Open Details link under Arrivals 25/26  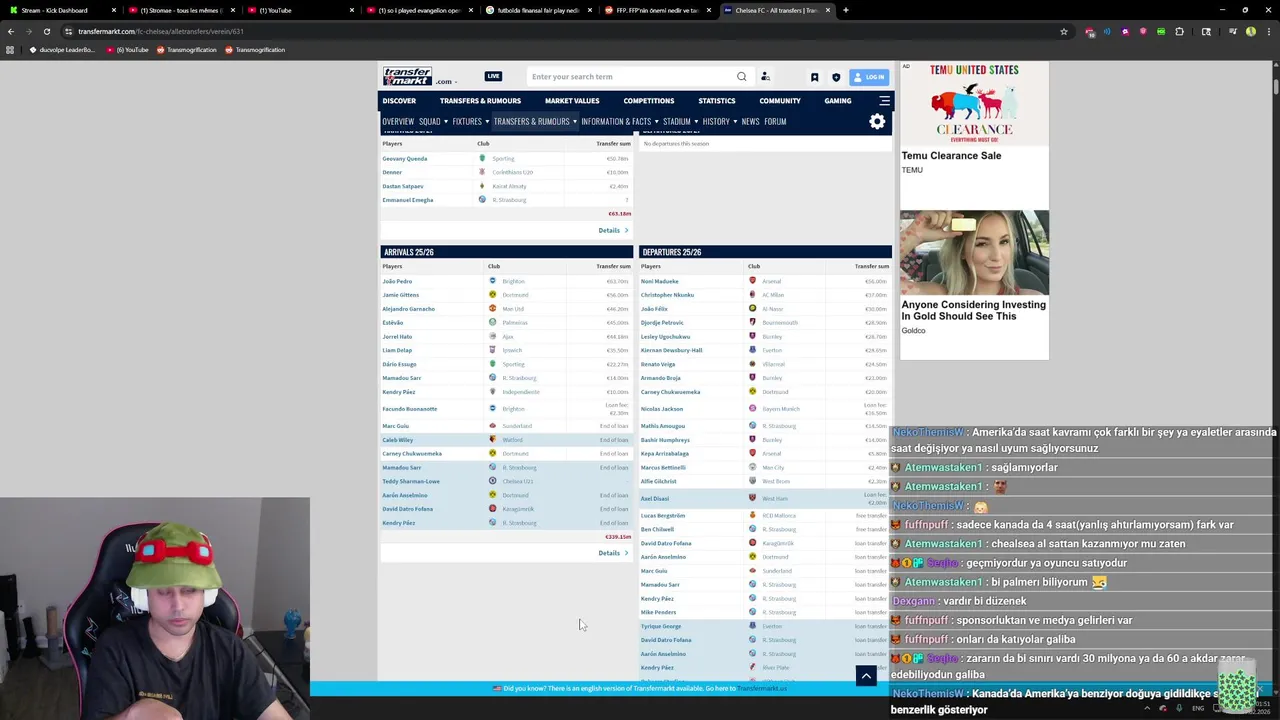[613, 553]
